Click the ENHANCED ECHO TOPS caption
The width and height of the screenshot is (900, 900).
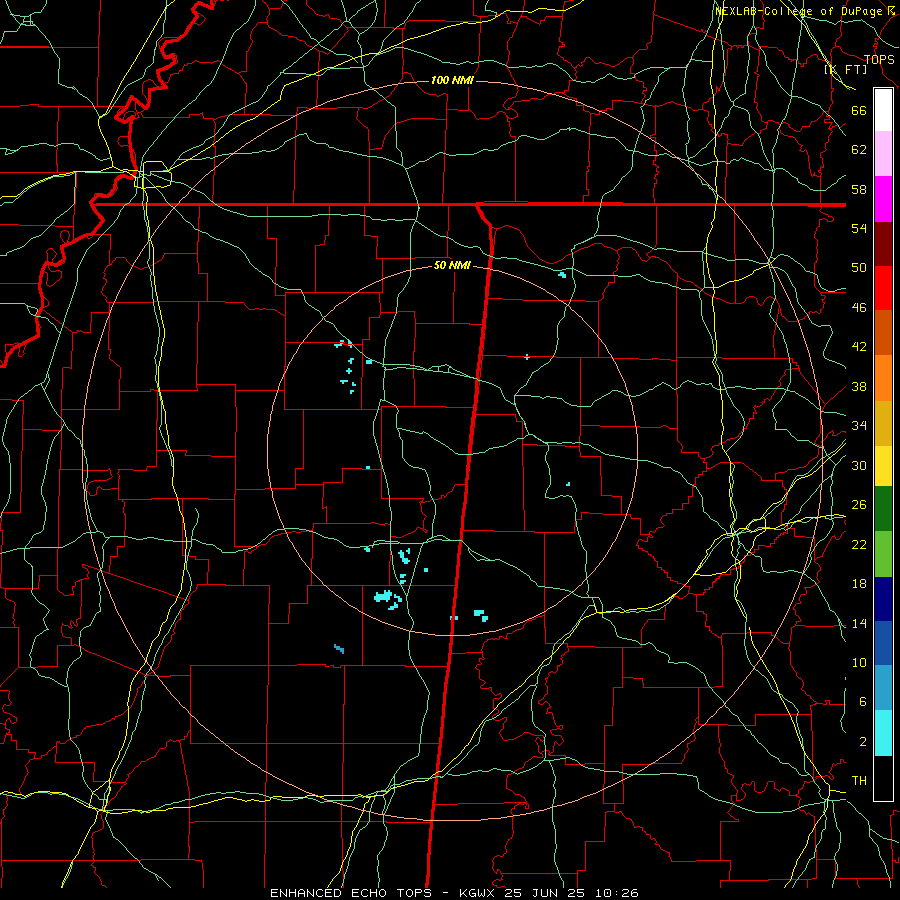click(351, 893)
